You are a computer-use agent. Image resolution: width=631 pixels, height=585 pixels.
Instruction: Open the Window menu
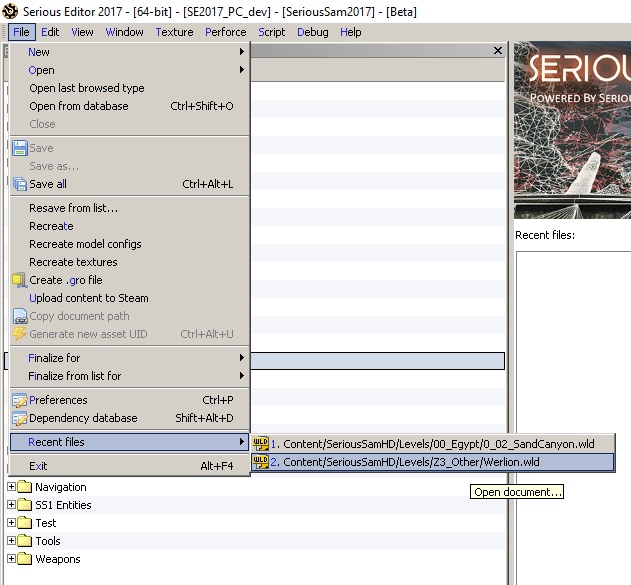click(124, 32)
